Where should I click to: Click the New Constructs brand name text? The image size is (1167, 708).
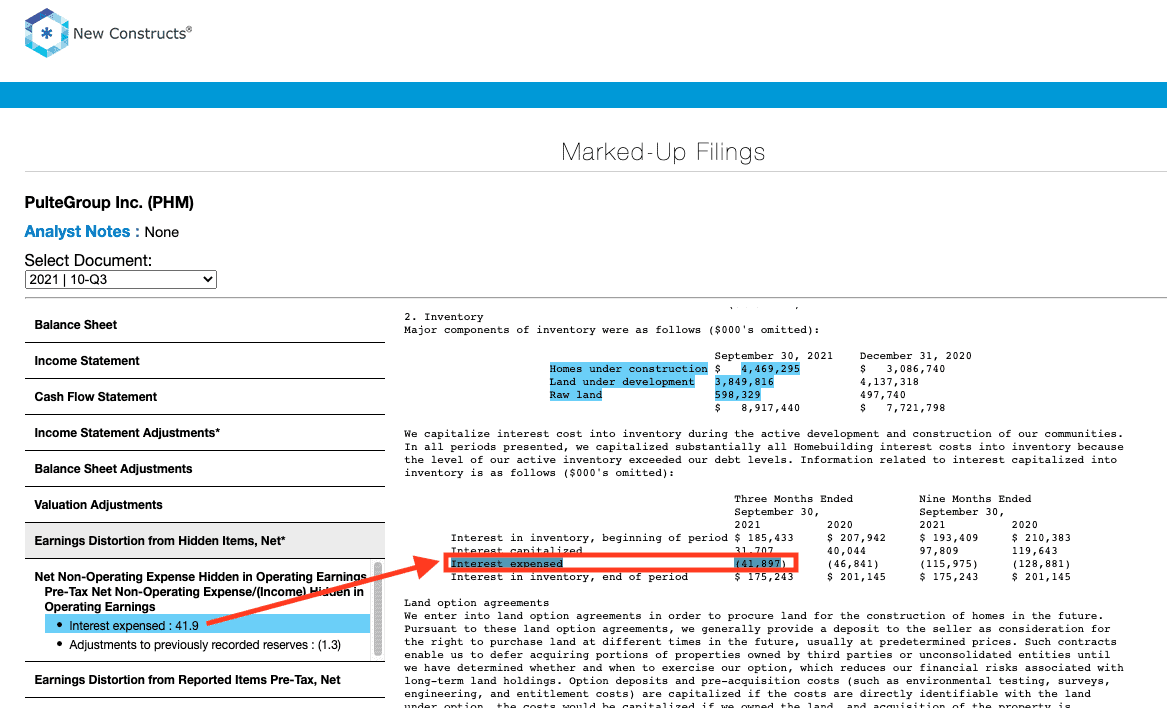click(x=132, y=34)
